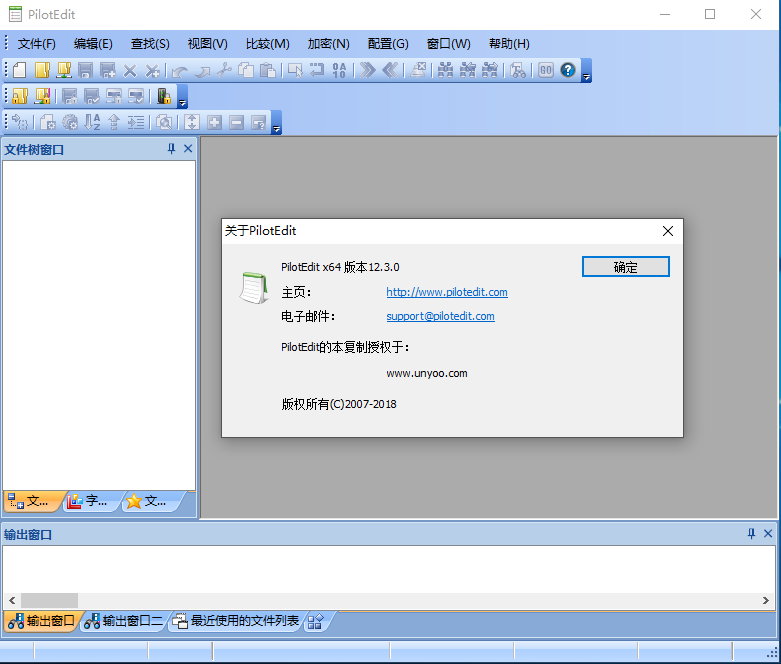Click the Sort A-Z toolbar icon
The width and height of the screenshot is (781, 664).
[92, 122]
